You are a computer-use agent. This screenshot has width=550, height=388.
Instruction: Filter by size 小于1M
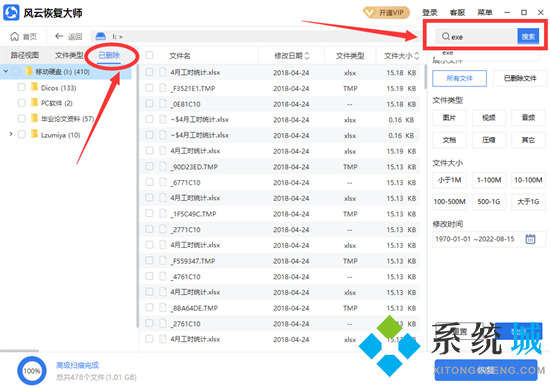449,180
